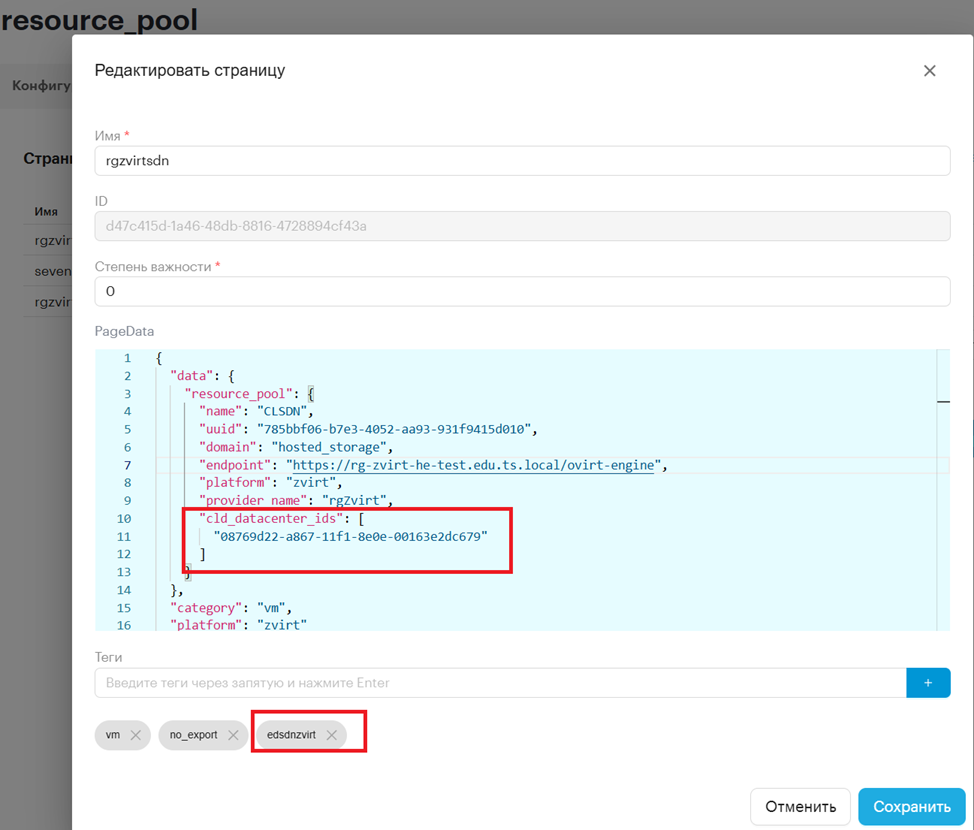This screenshot has width=974, height=830.
Task: Click the disabled ID field
Action: [522, 226]
